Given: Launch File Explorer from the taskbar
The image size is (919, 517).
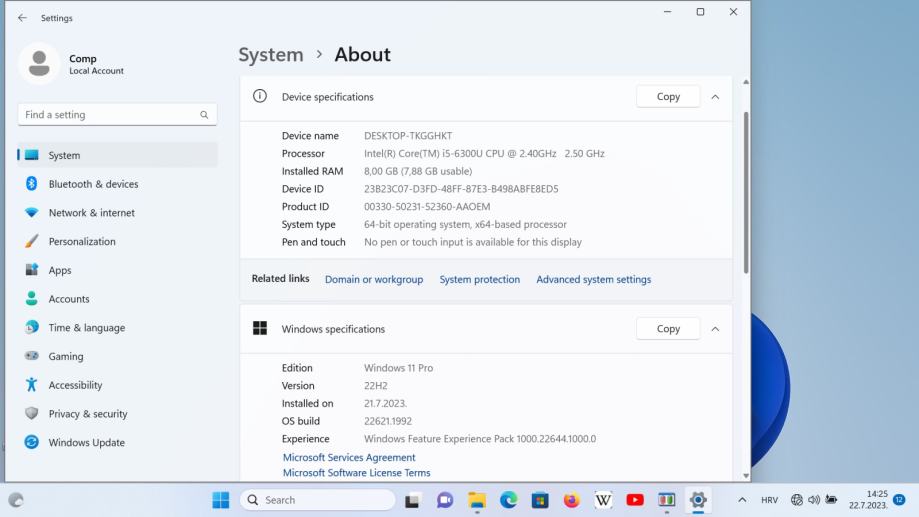Looking at the screenshot, I should [477, 500].
